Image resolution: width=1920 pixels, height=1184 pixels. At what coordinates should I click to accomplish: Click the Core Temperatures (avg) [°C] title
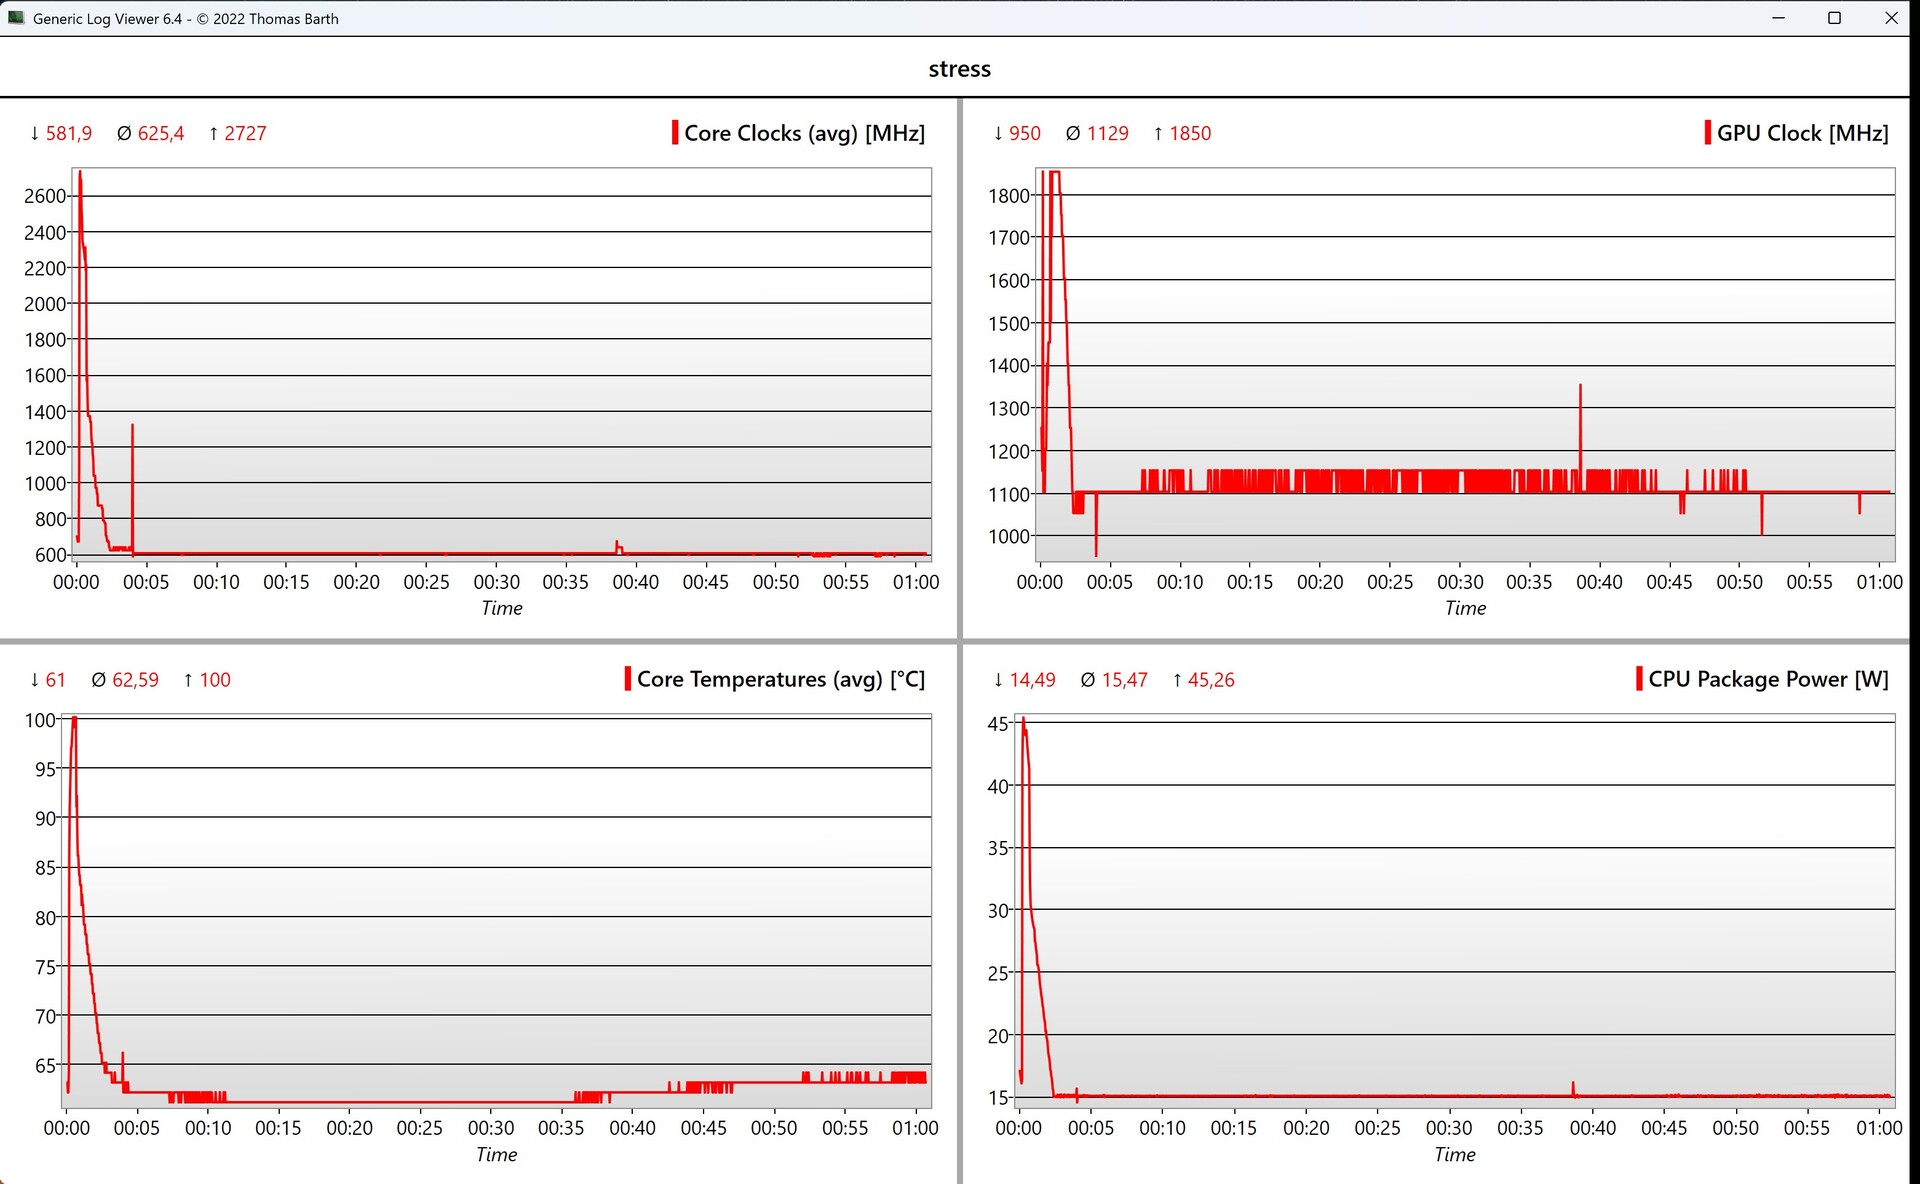pyautogui.click(x=780, y=679)
